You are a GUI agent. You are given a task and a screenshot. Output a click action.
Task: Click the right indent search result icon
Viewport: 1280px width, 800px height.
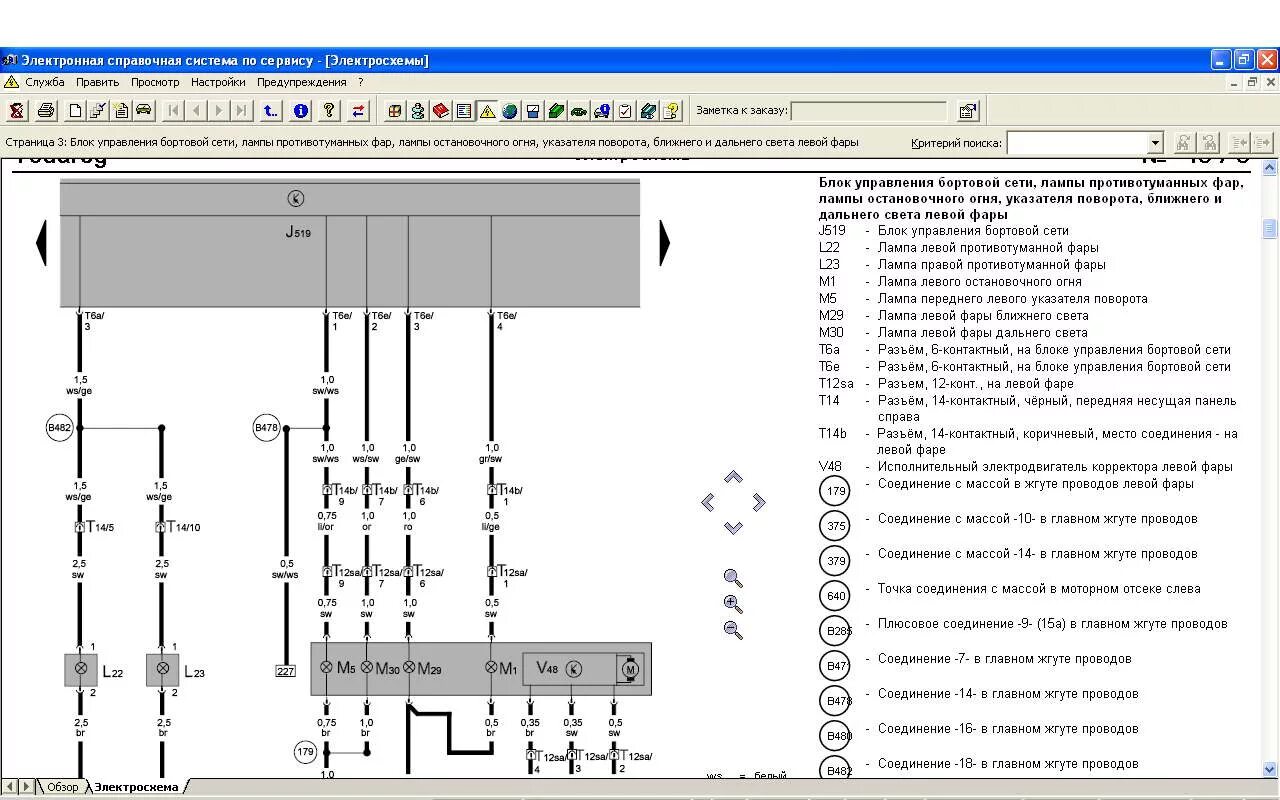[x=1263, y=143]
